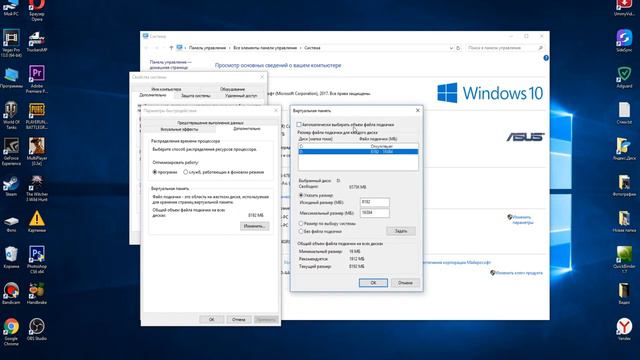
Task: Confirm Virtual Memory dialog with OK
Action: click(x=373, y=282)
